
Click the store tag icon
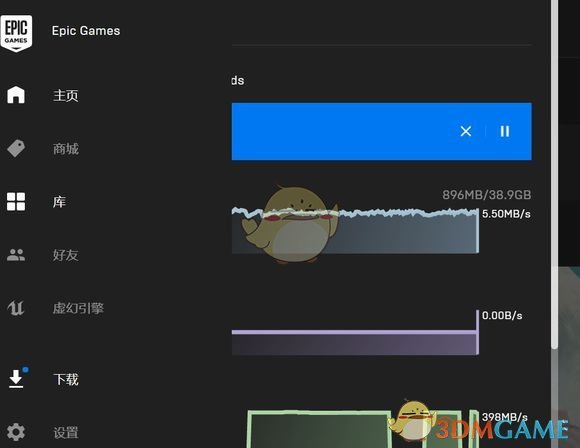[x=16, y=148]
